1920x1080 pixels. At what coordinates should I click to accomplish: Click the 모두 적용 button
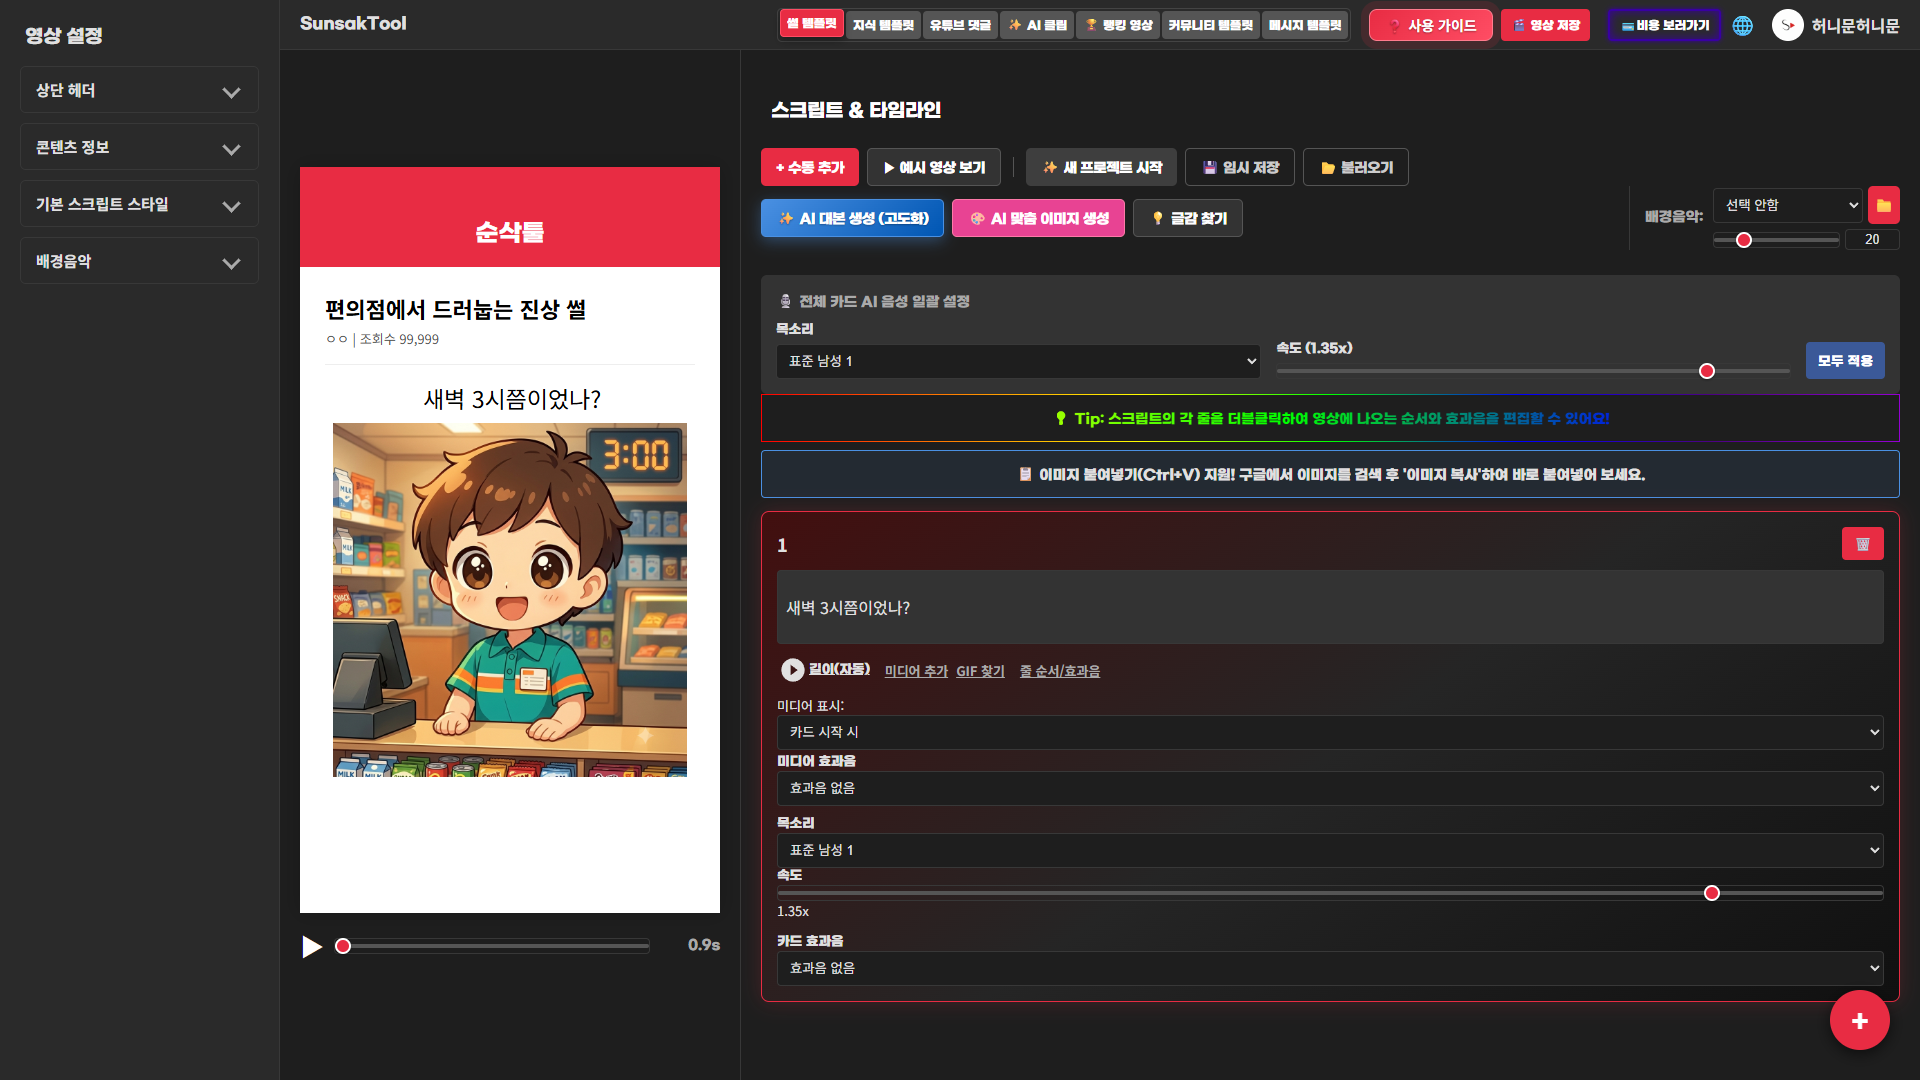tap(1845, 361)
